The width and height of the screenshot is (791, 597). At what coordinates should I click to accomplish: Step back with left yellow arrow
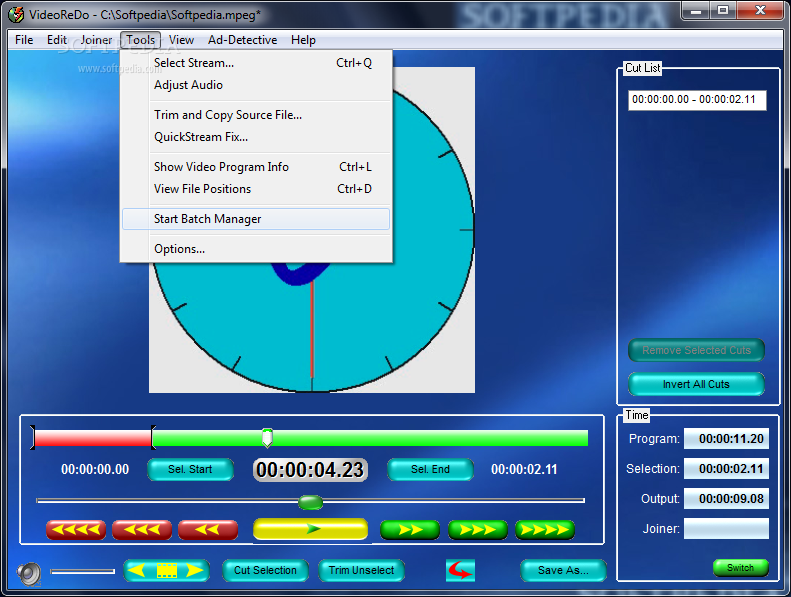(136, 570)
